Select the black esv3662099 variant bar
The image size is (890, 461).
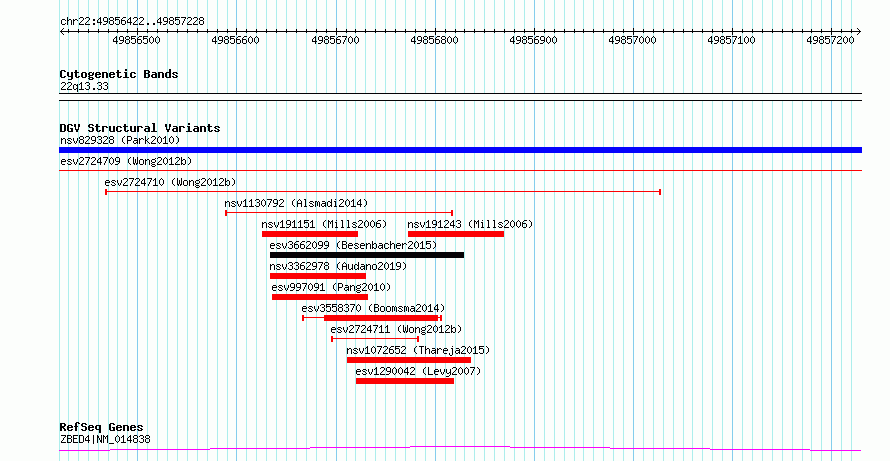coord(367,255)
